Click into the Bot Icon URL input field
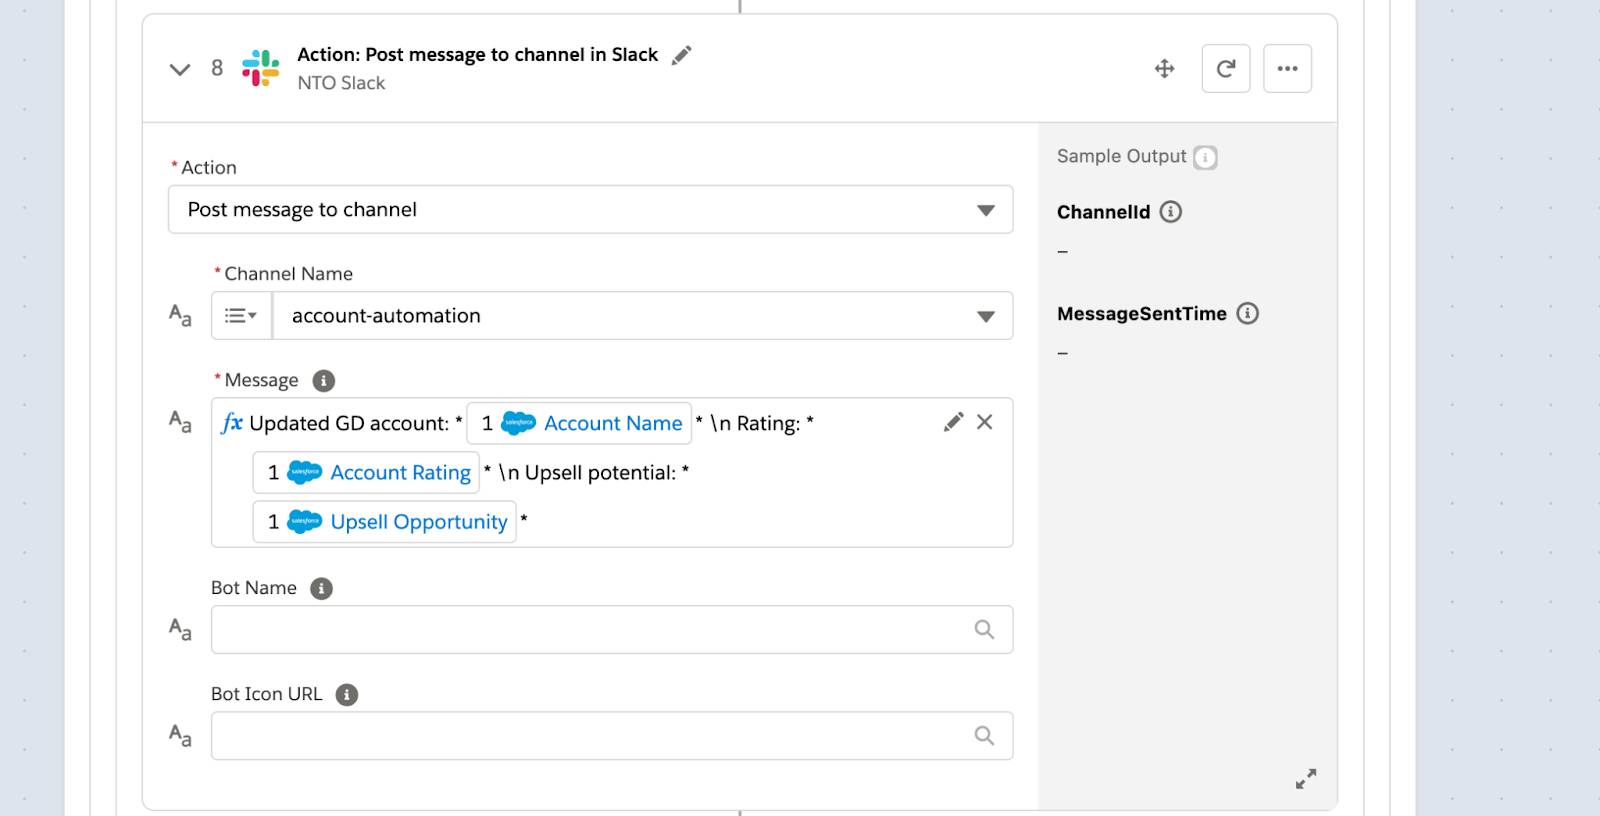This screenshot has height=816, width=1600. point(612,736)
